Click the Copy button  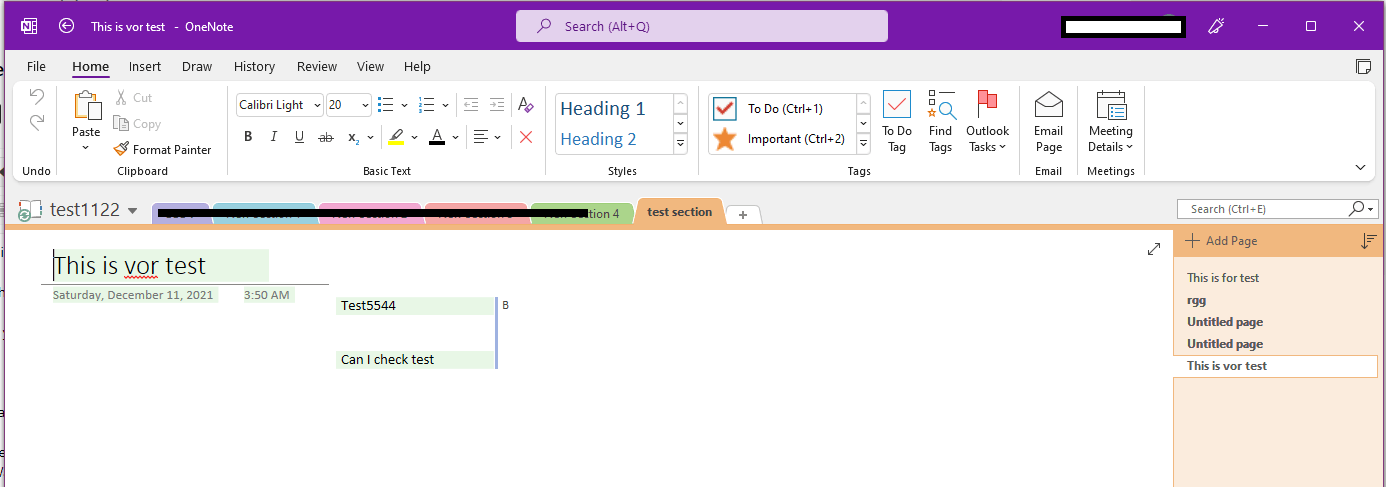tap(137, 124)
